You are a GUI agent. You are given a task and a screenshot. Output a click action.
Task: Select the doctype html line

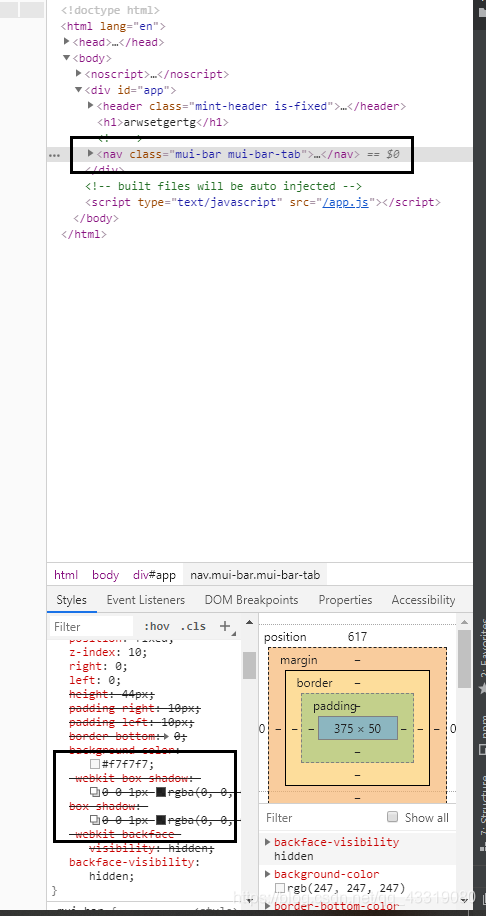110,11
